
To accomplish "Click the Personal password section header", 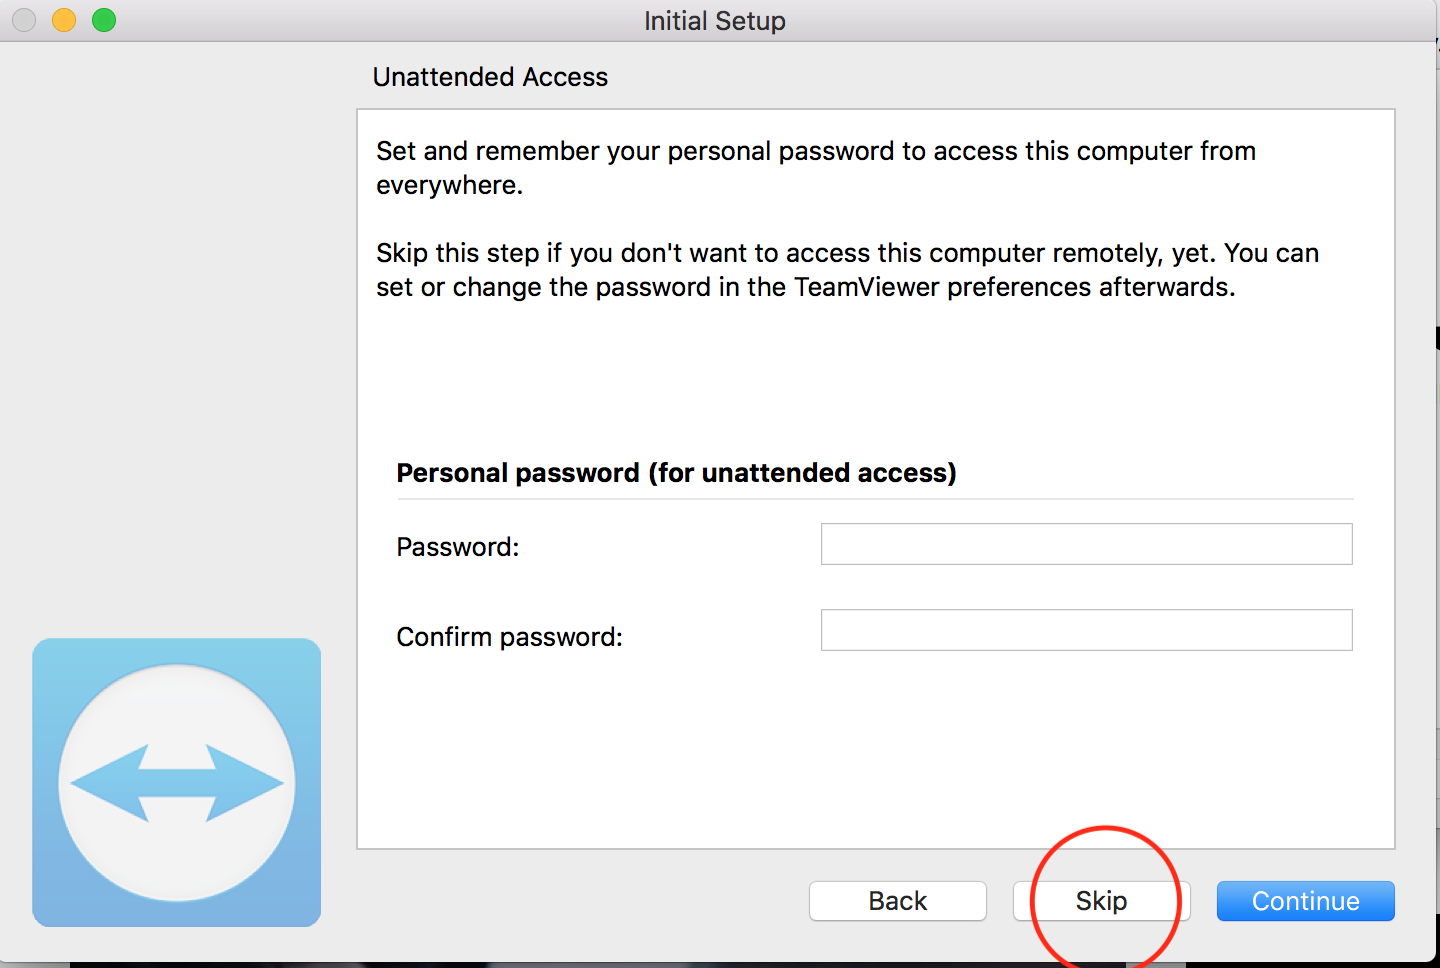I will click(x=676, y=472).
